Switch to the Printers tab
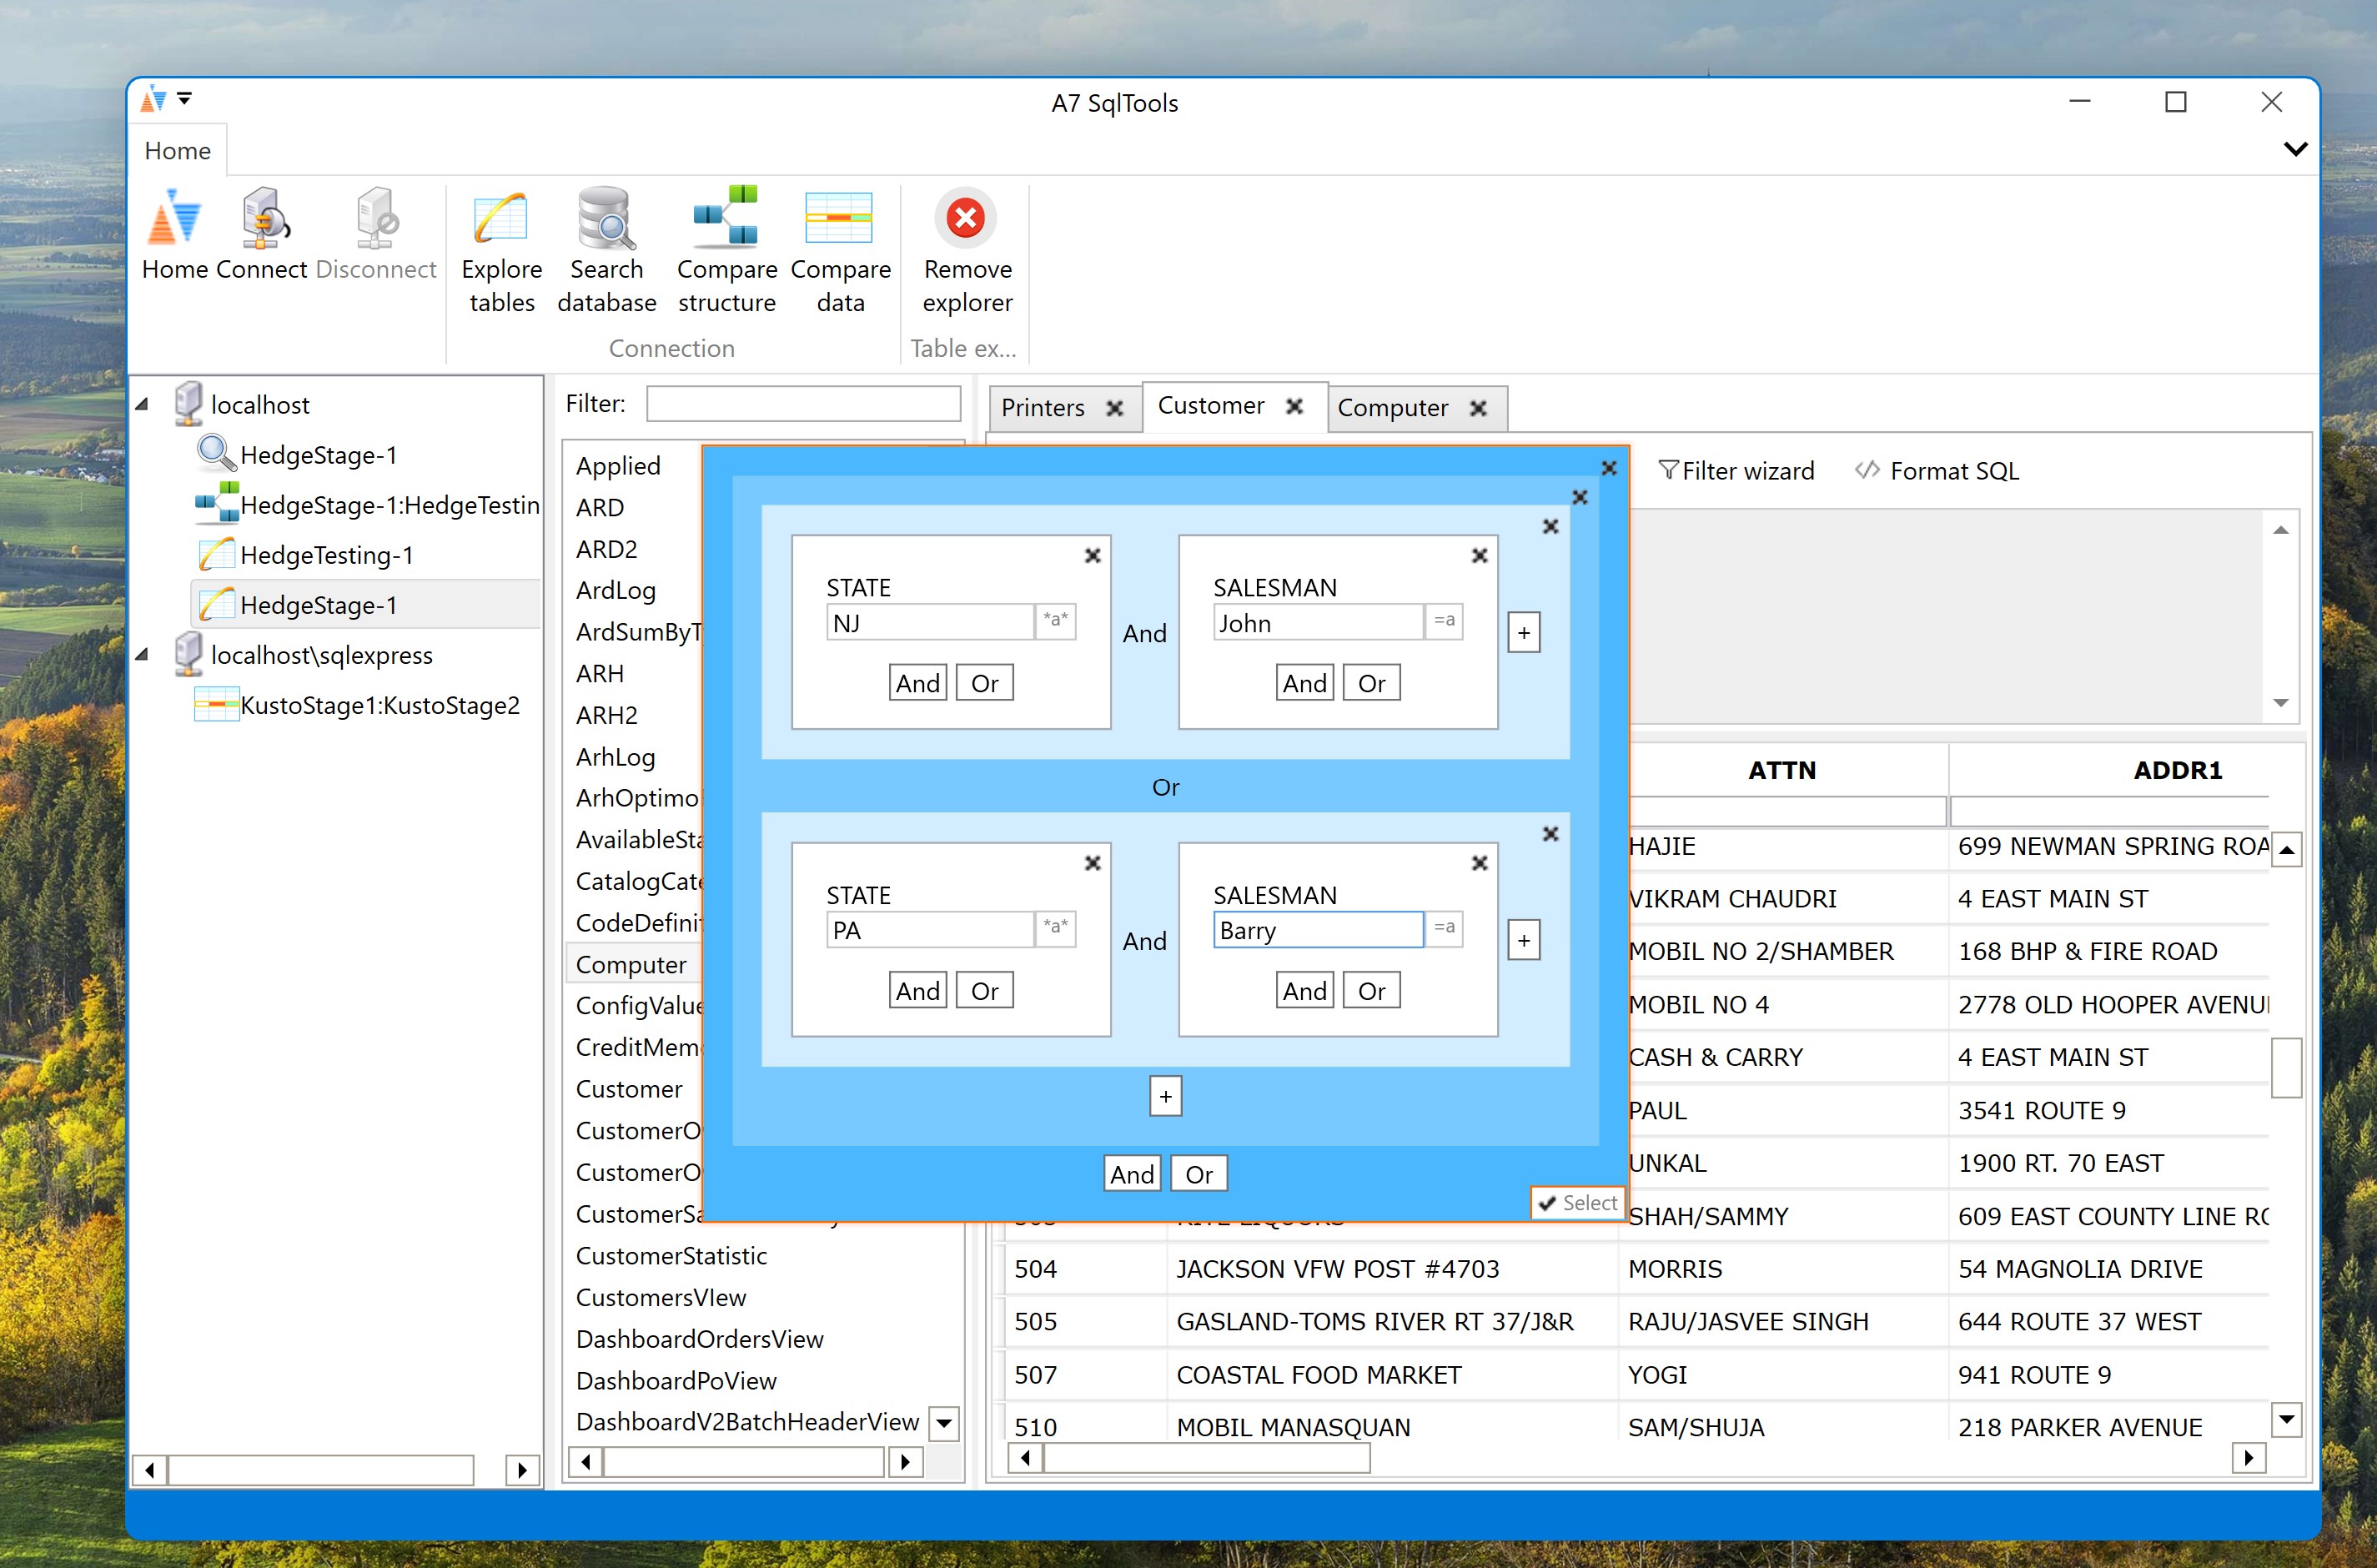This screenshot has height=1568, width=2377. pyautogui.click(x=1042, y=408)
